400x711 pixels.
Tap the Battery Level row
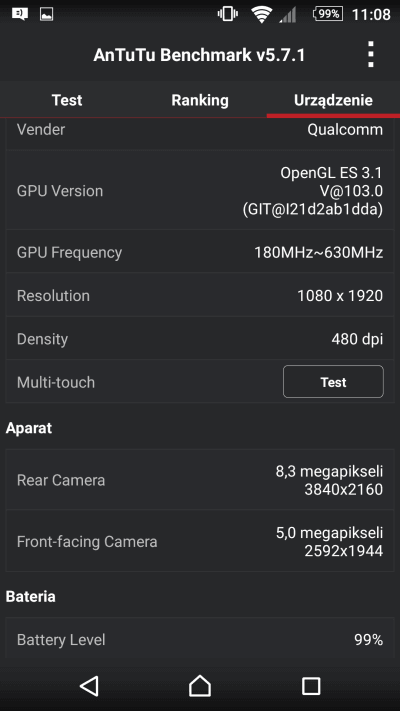200,640
